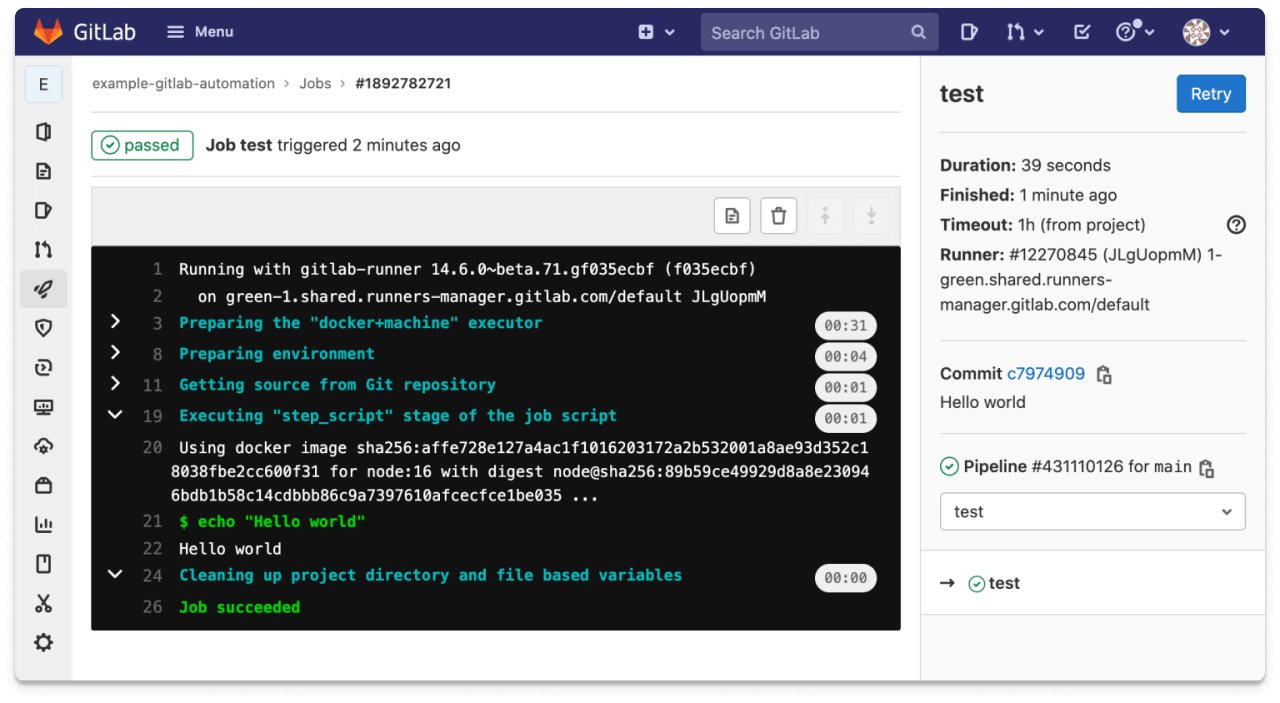Open the Issues icon in top bar
Screen dimensions: 1280x703
[968, 32]
